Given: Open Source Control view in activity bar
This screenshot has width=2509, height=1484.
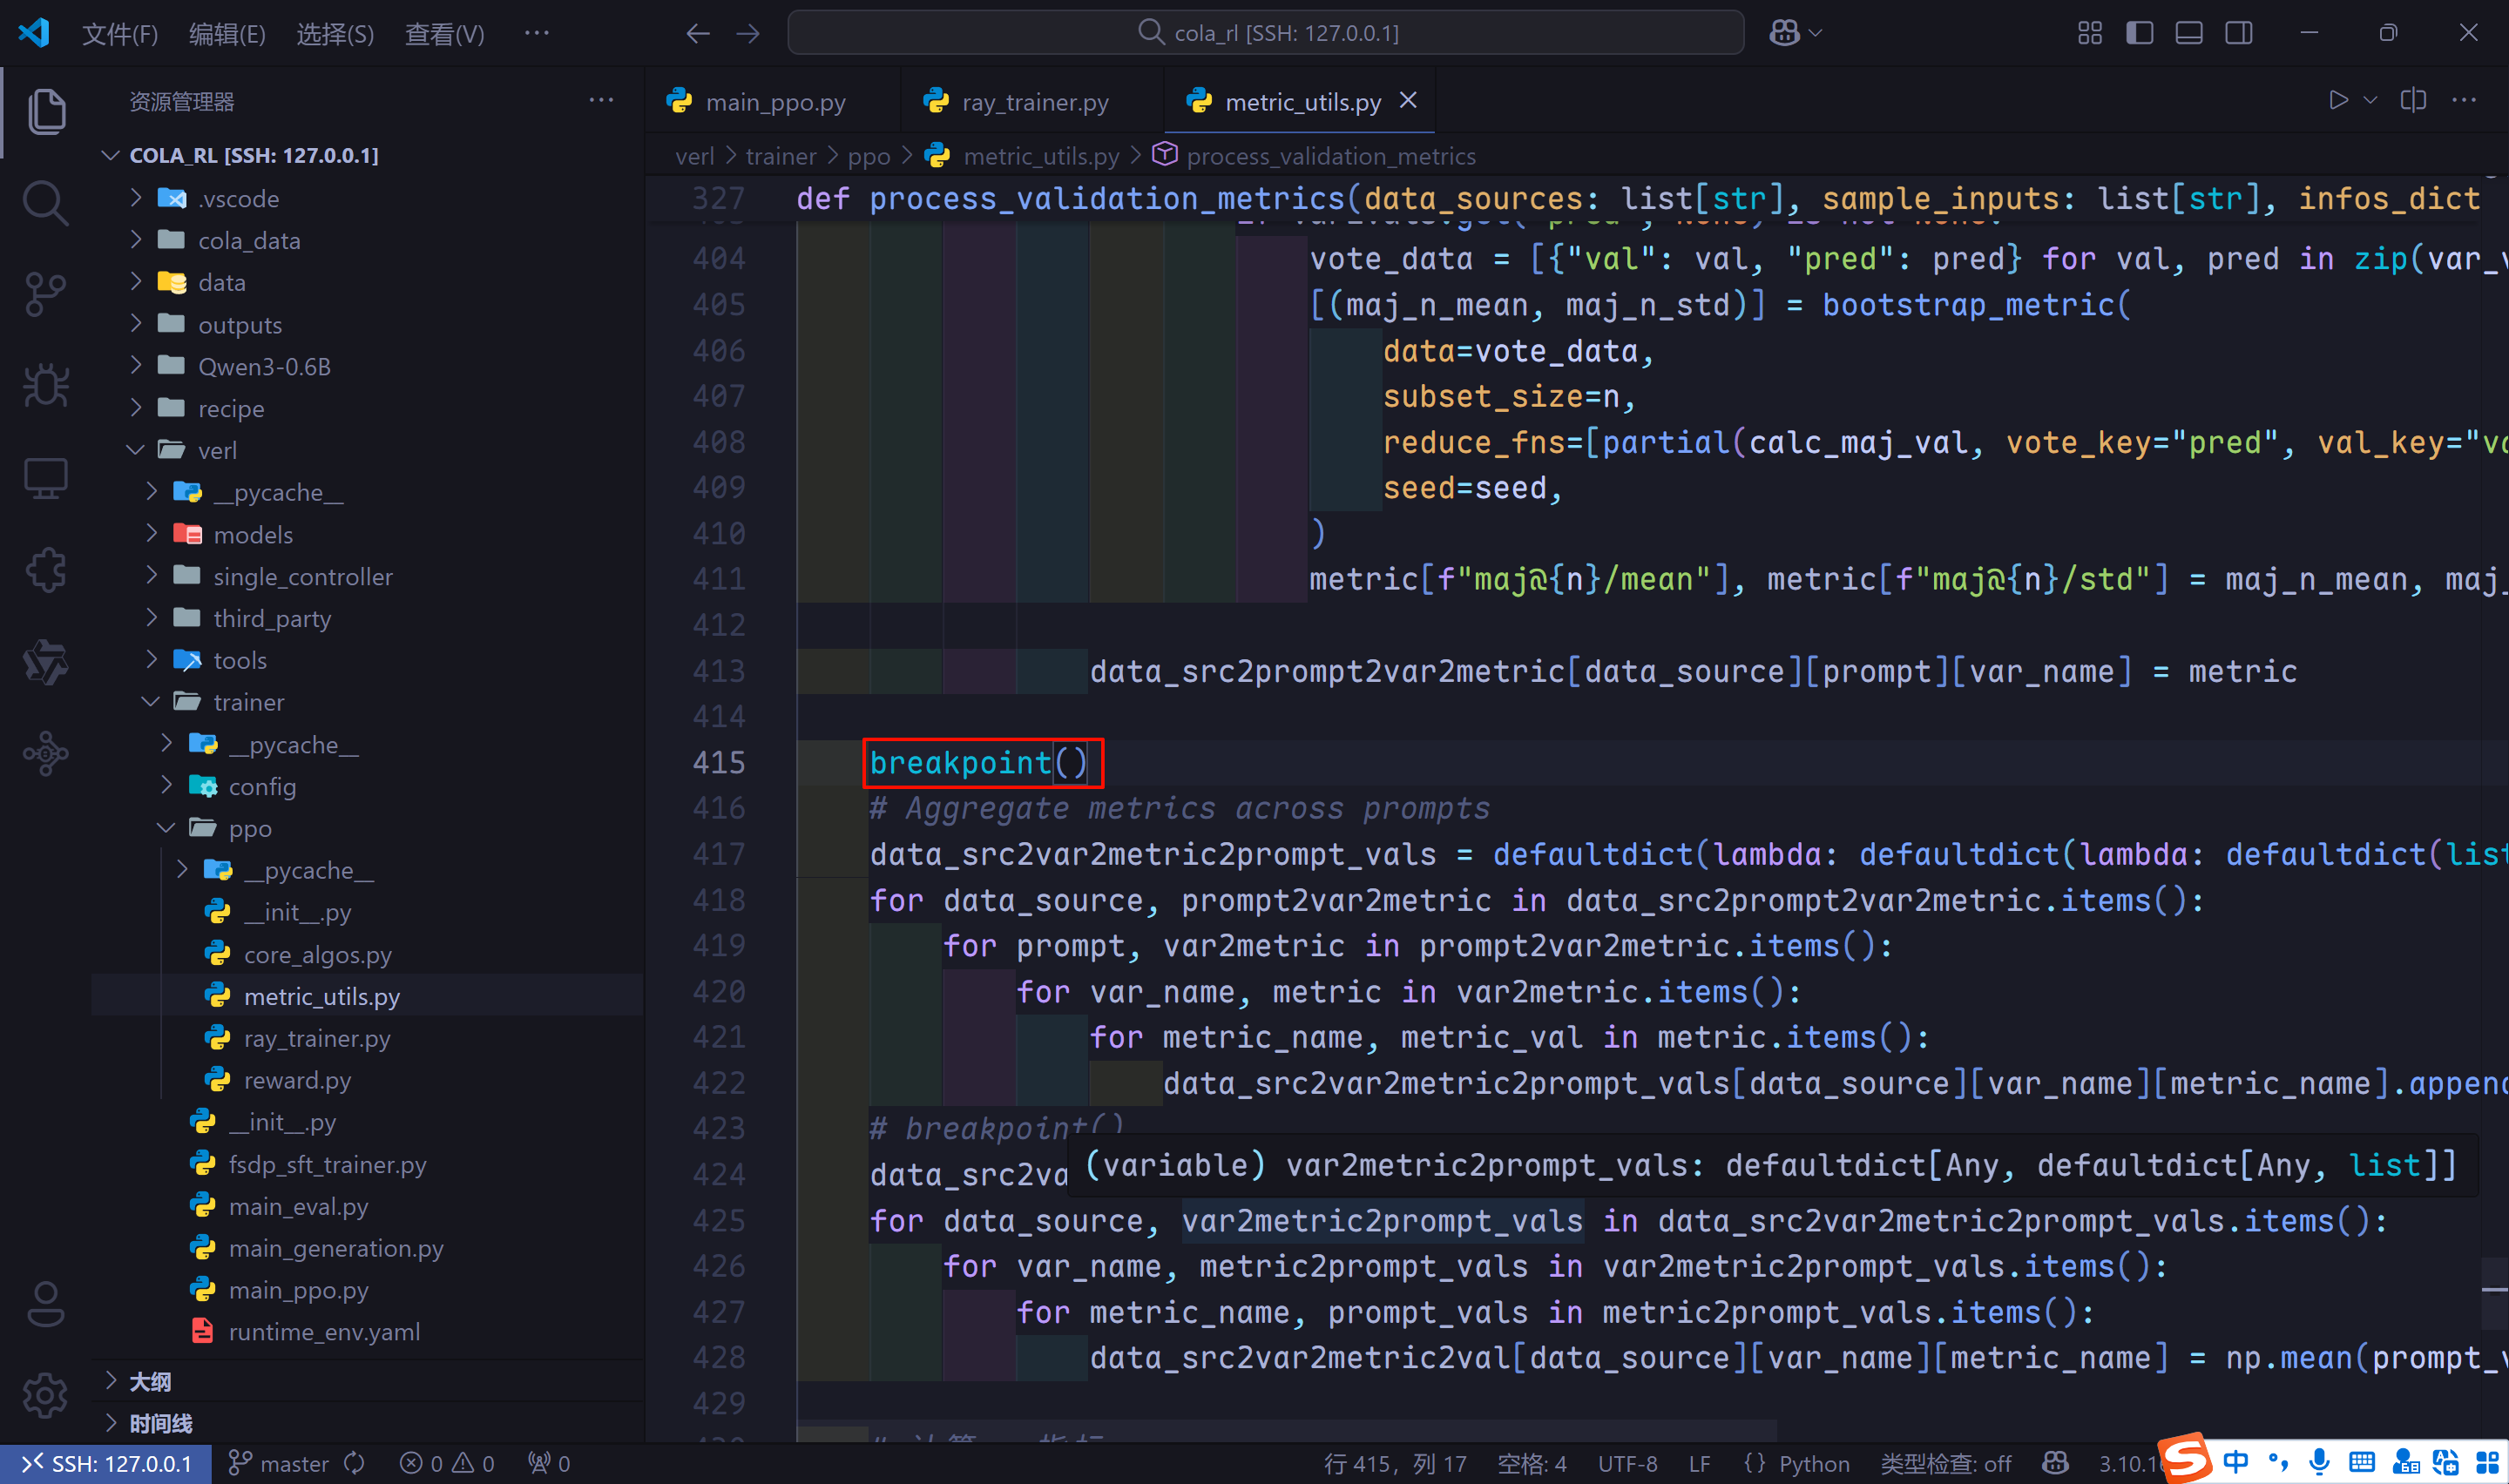Looking at the screenshot, I should tap(45, 294).
